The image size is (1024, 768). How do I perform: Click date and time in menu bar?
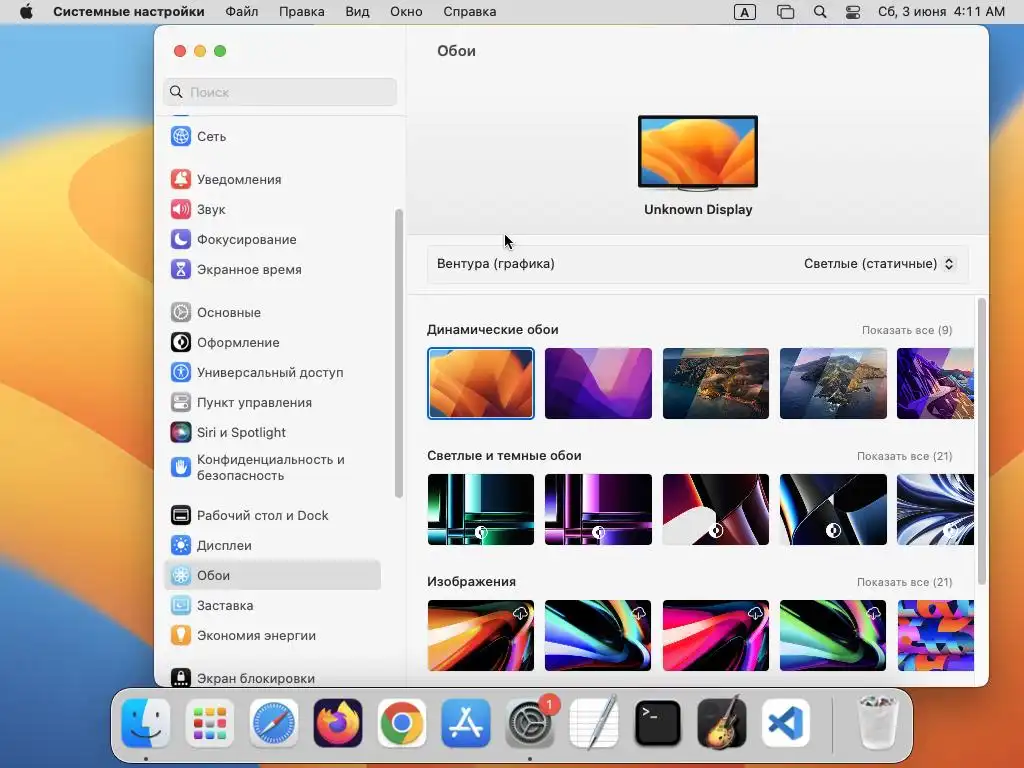941,12
